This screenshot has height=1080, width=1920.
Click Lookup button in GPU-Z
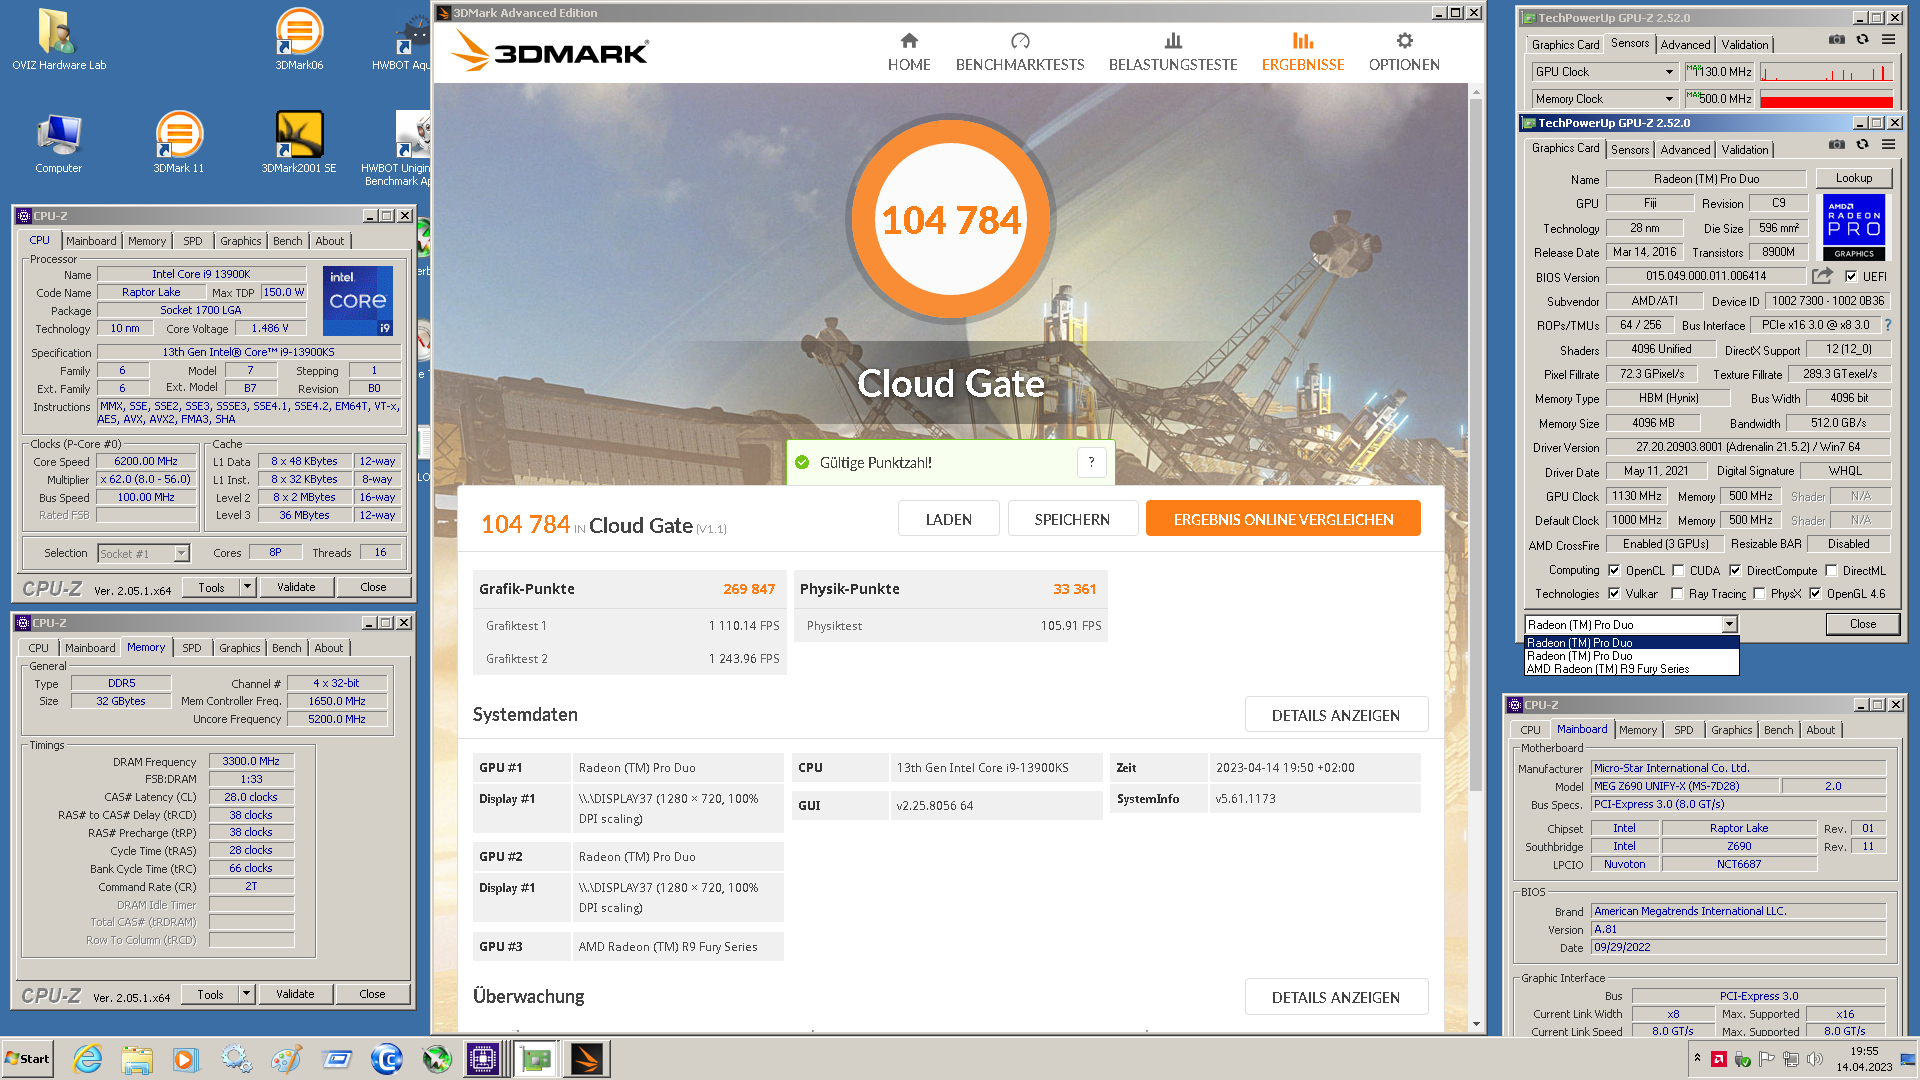tap(1854, 178)
